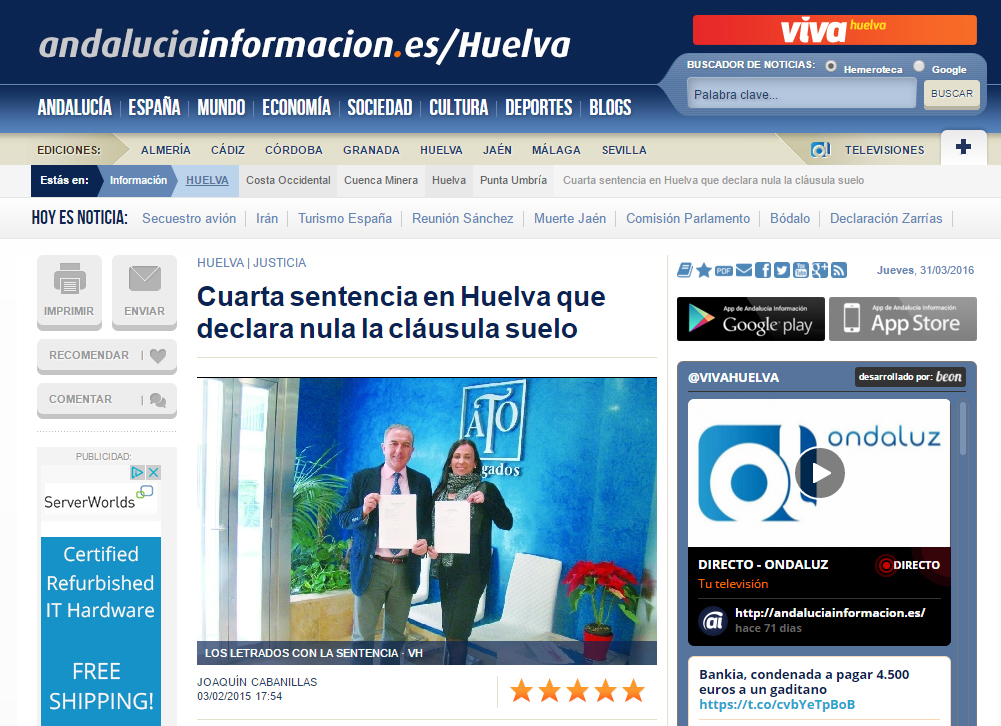This screenshot has width=1001, height=726.
Task: Select the Málaga edition
Action: [x=556, y=150]
